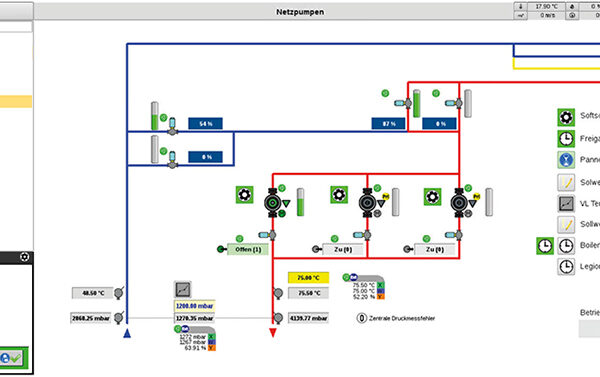Click the valve next to the 54 % label
The width and height of the screenshot is (600, 377).
173,127
